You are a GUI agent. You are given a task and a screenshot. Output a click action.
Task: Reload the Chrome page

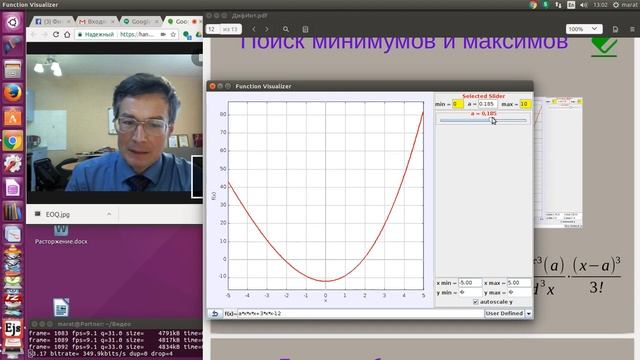(56, 35)
